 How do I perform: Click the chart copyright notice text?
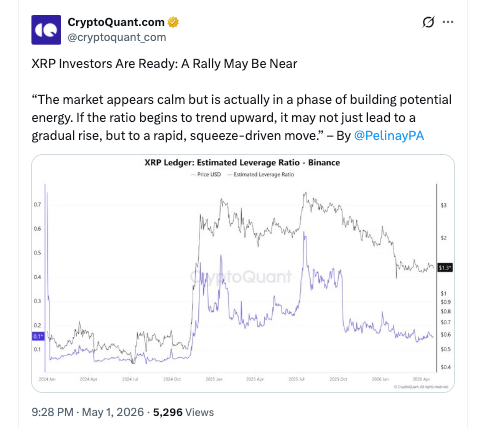coord(421,387)
